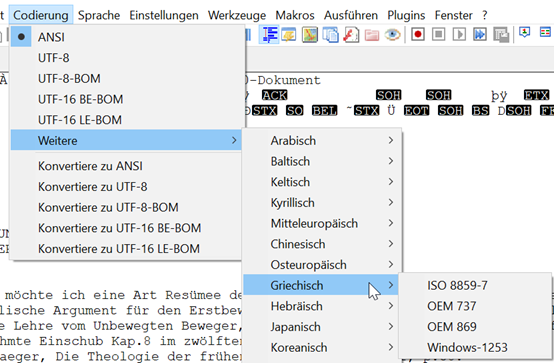Click the word 'Dokument' in editor
Viewport: 554px width, 363px height.
289,80
